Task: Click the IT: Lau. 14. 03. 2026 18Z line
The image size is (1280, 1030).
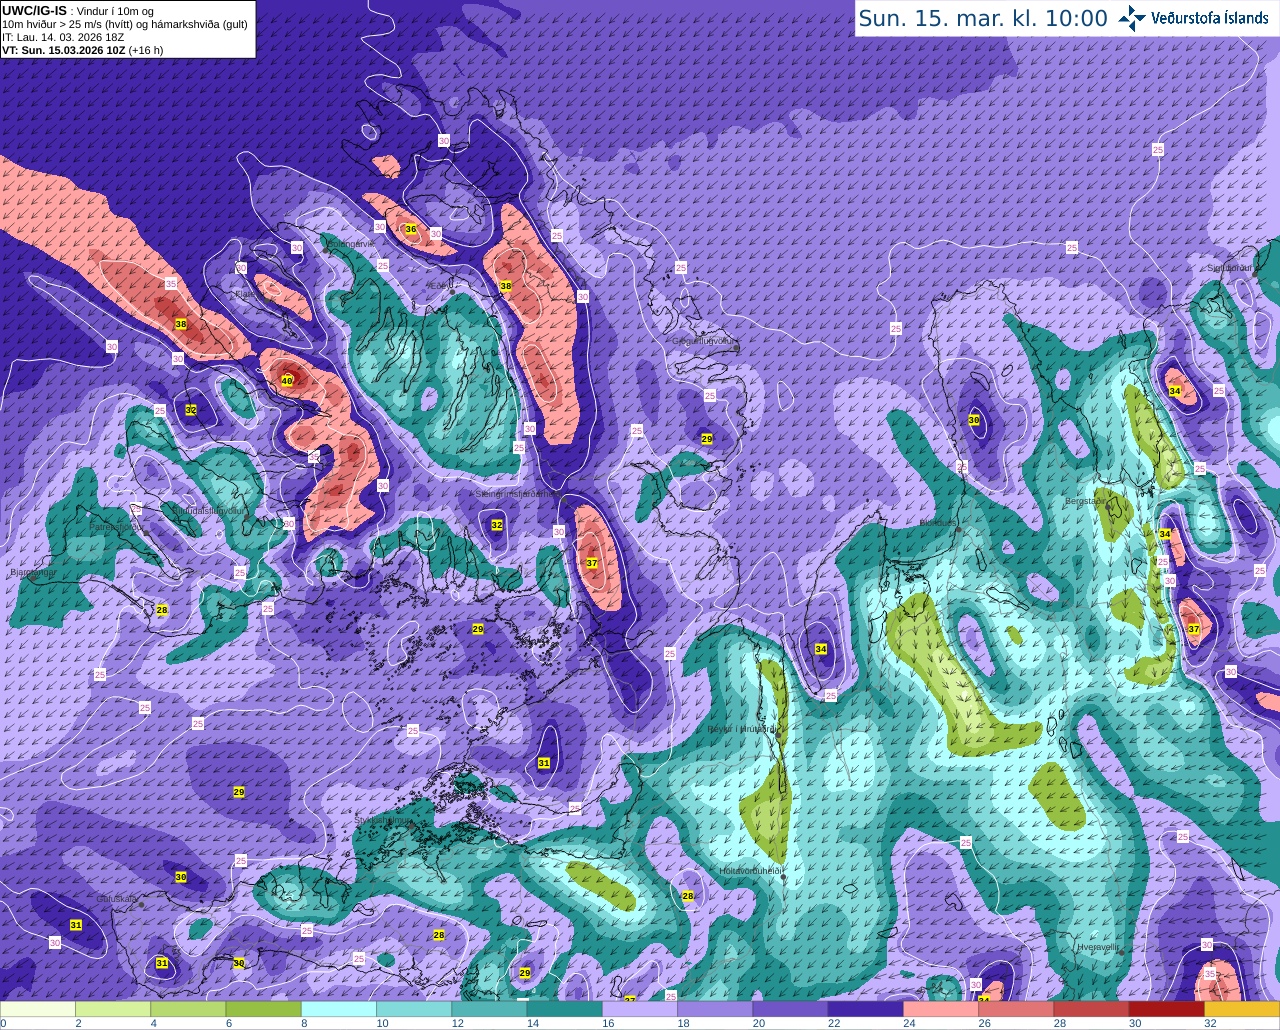Action: point(63,37)
